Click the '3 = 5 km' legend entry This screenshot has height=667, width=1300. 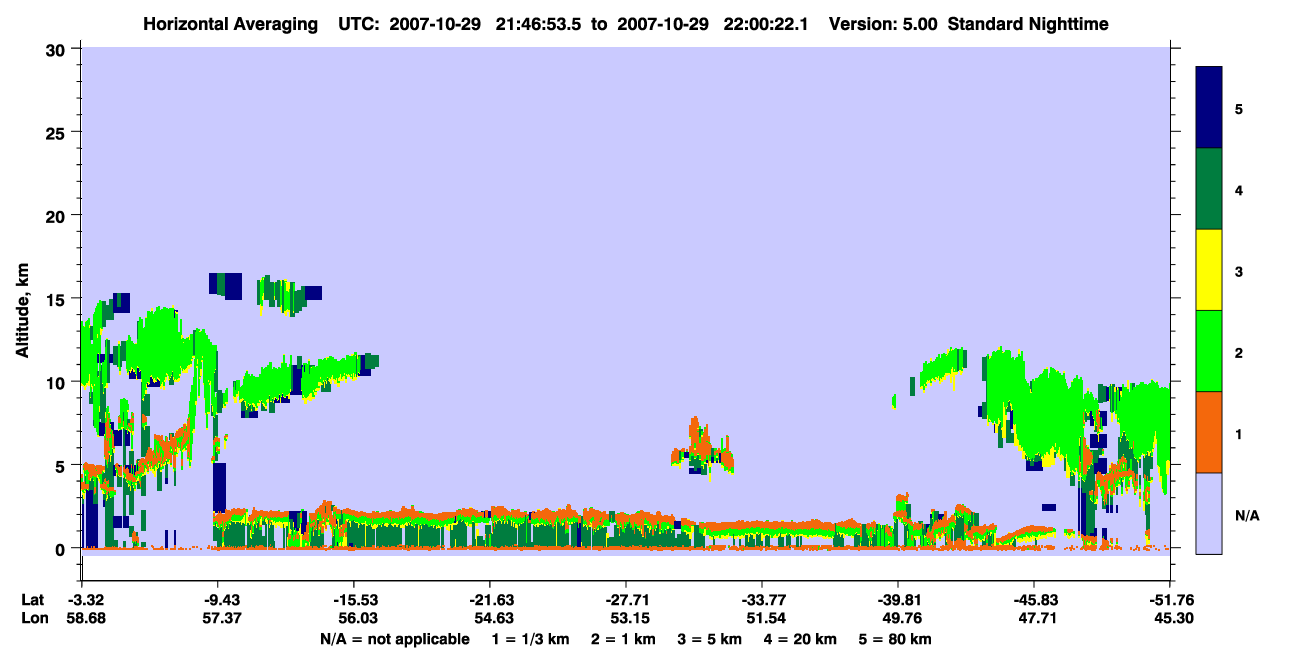(x=710, y=638)
